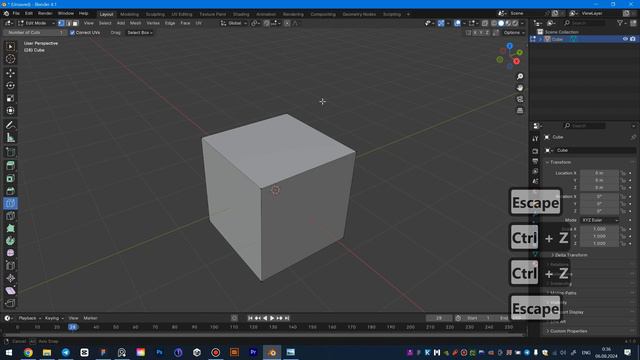This screenshot has width=640, height=360.
Task: Switch to vertex select mode
Action: tap(61, 23)
